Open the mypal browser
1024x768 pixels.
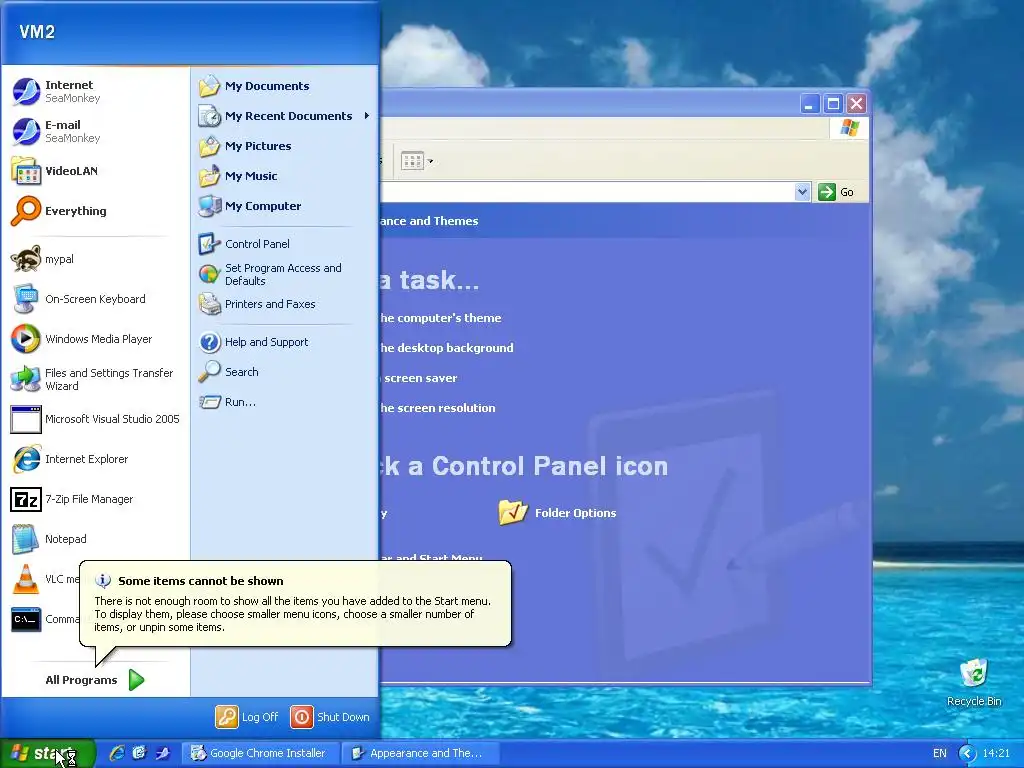(95, 259)
